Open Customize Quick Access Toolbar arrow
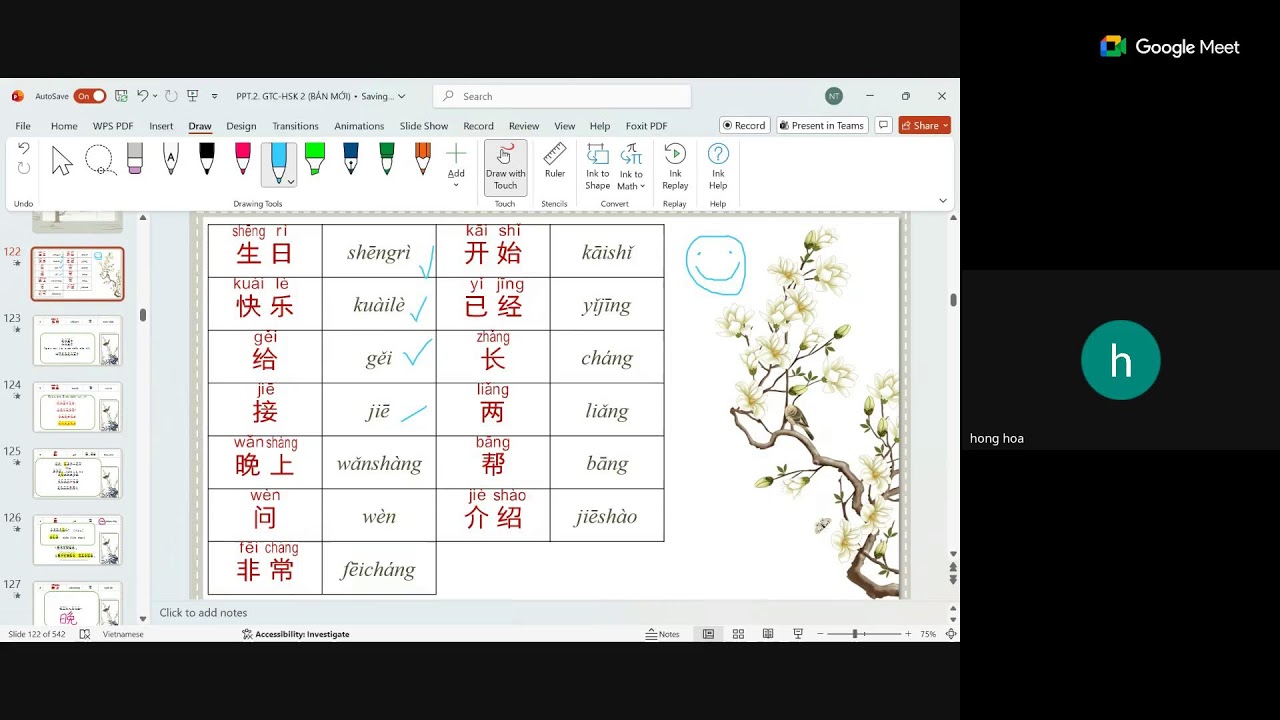 pyautogui.click(x=214, y=96)
